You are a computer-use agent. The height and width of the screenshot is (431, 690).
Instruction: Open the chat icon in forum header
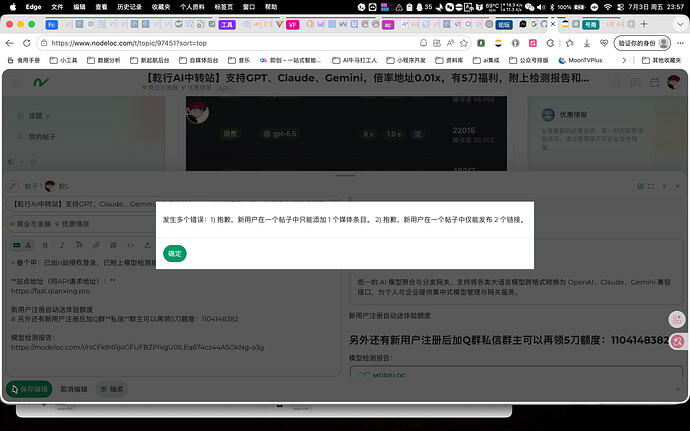pyautogui.click(x=635, y=82)
